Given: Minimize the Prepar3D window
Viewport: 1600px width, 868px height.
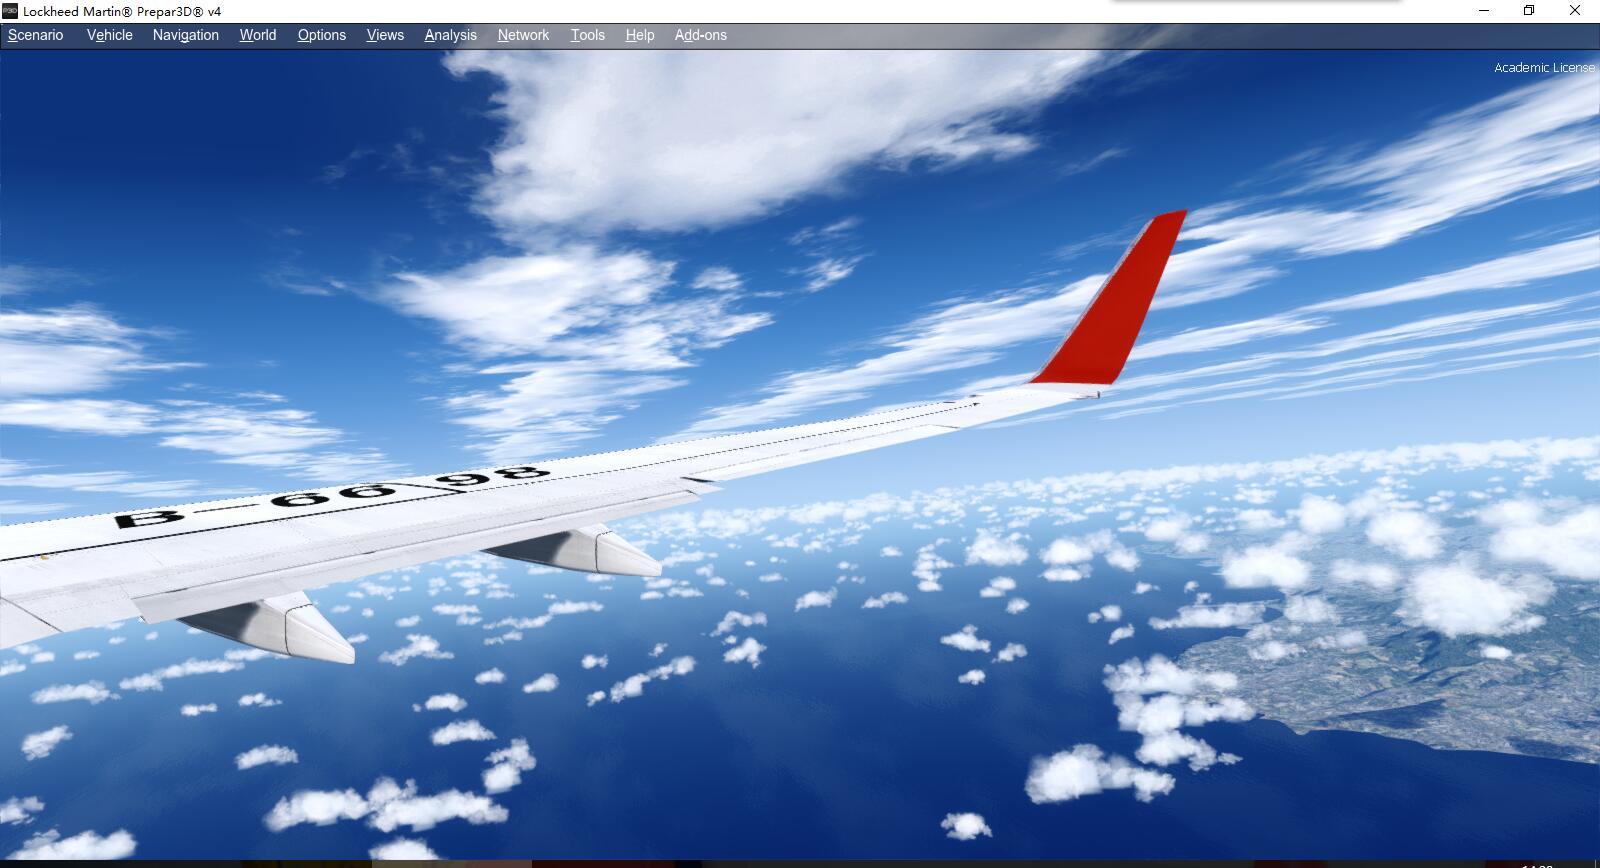Looking at the screenshot, I should 1484,11.
